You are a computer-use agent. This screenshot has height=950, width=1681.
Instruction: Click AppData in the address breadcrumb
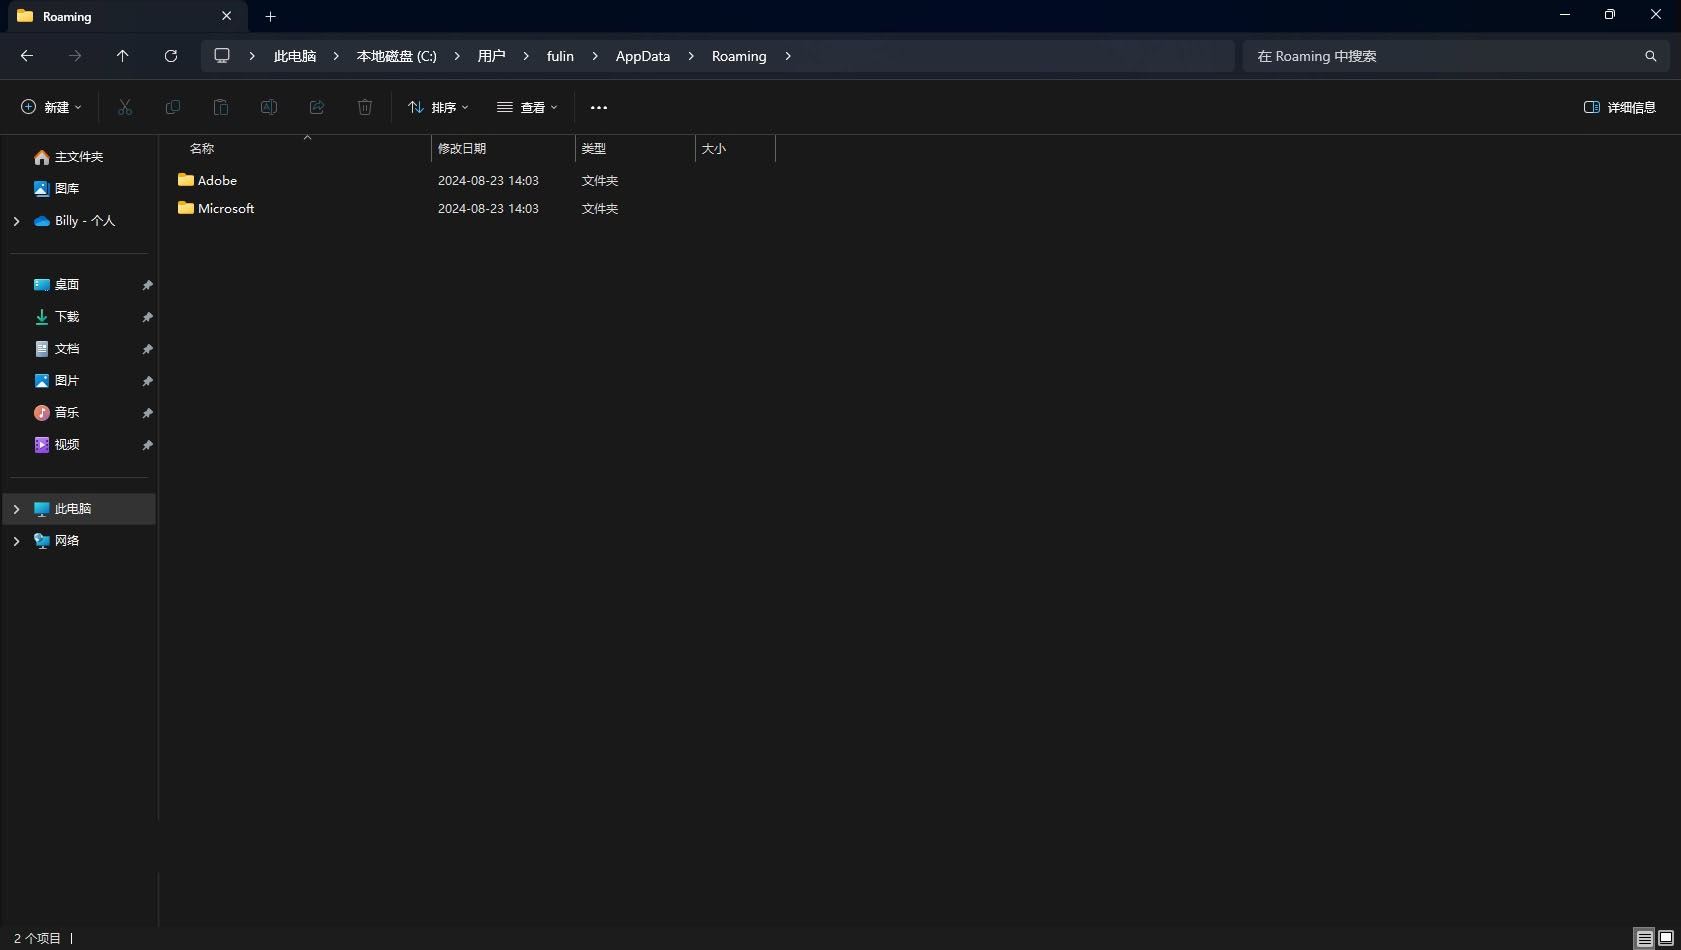click(642, 56)
